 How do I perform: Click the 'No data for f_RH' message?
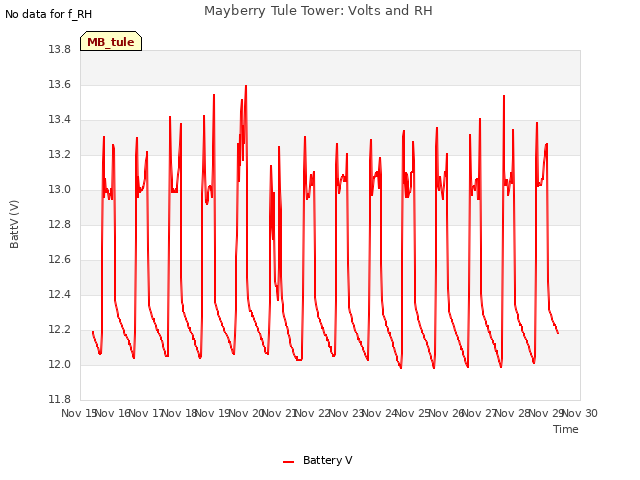click(49, 14)
